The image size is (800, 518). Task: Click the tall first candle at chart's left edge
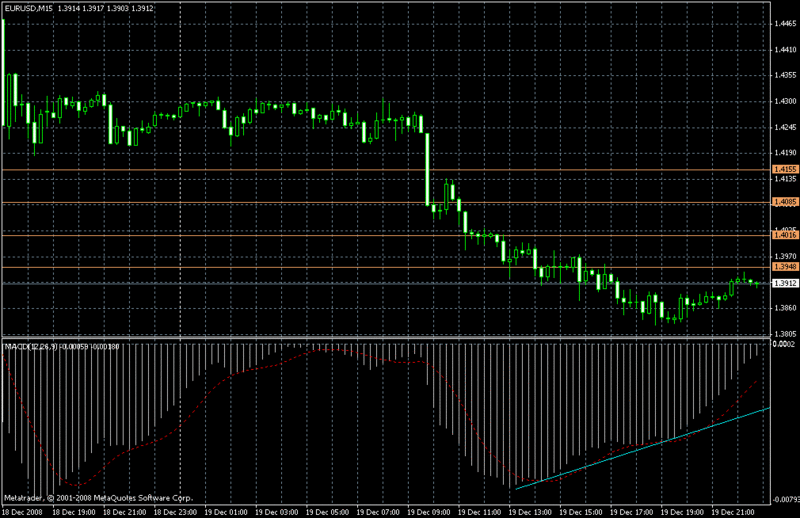coord(4,70)
